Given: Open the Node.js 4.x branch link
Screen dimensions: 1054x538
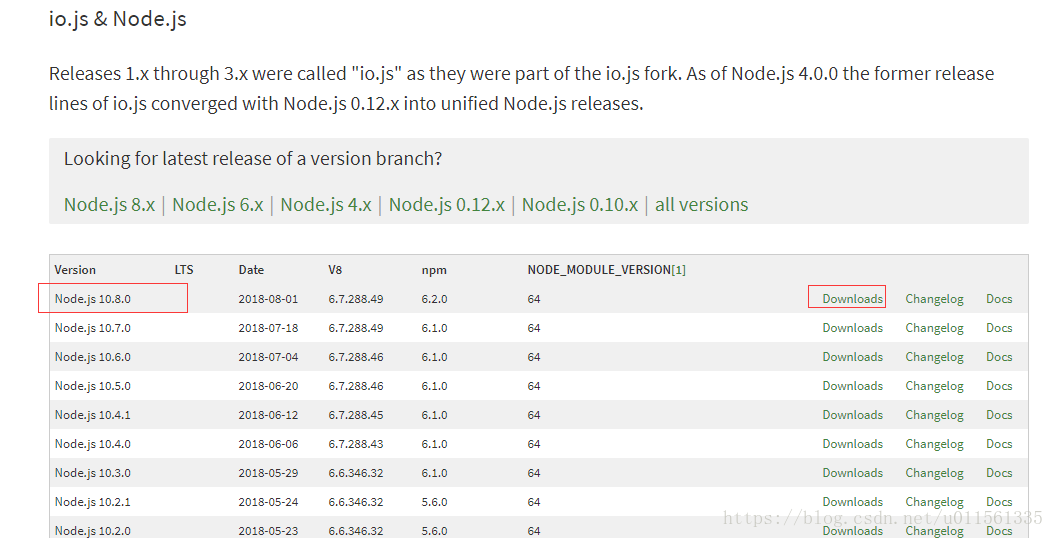Looking at the screenshot, I should (326, 204).
